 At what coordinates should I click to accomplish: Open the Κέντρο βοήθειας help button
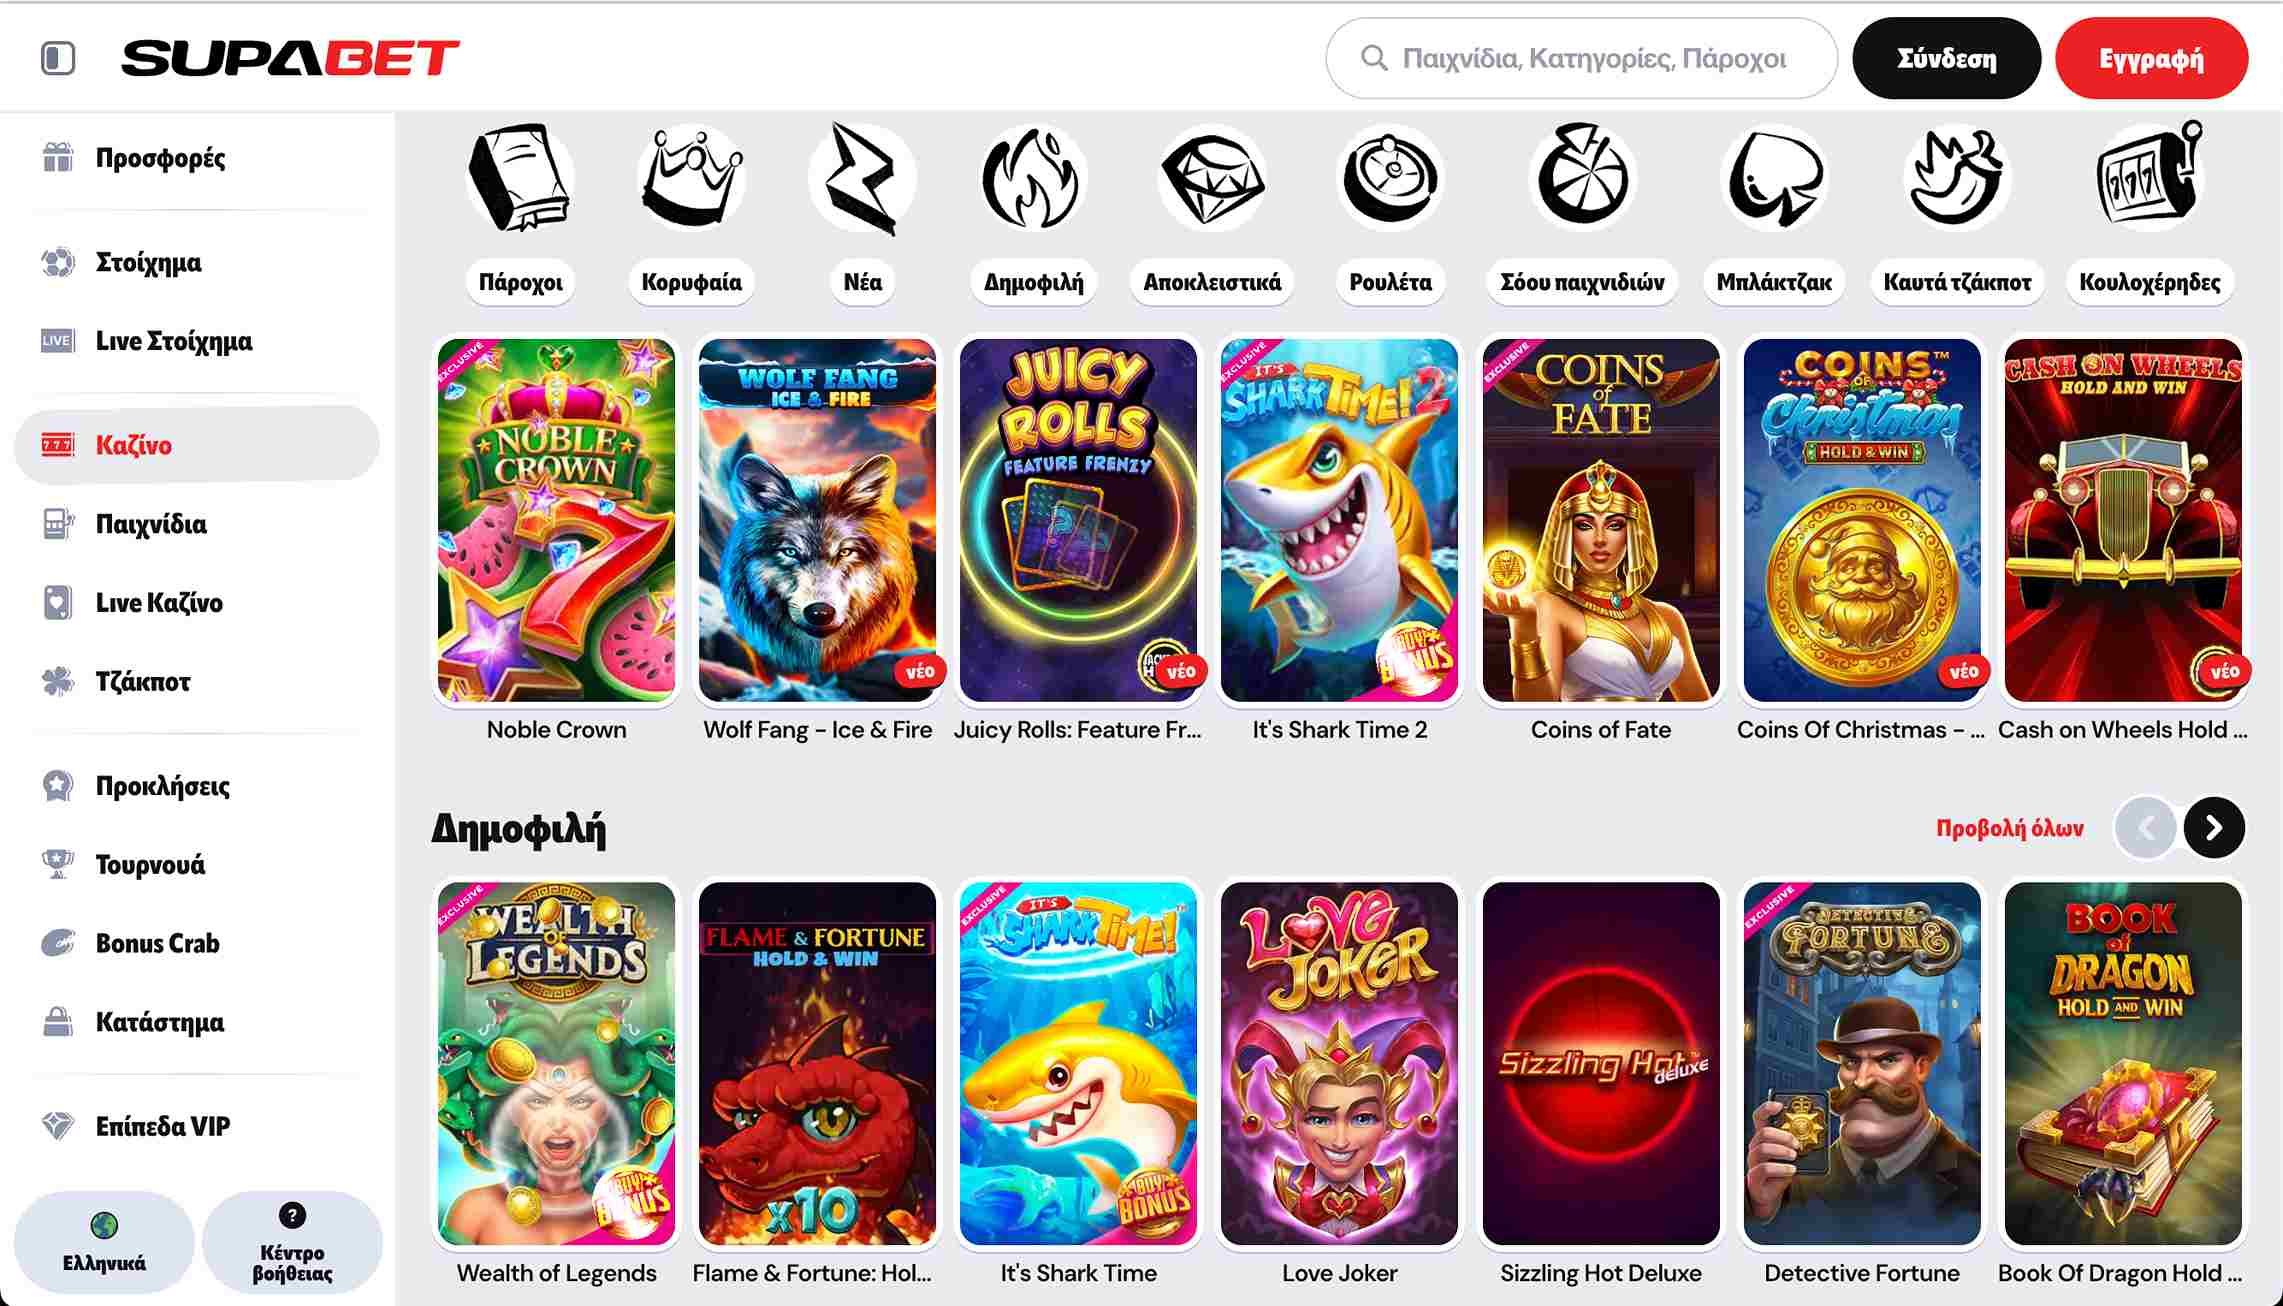pyautogui.click(x=292, y=1242)
